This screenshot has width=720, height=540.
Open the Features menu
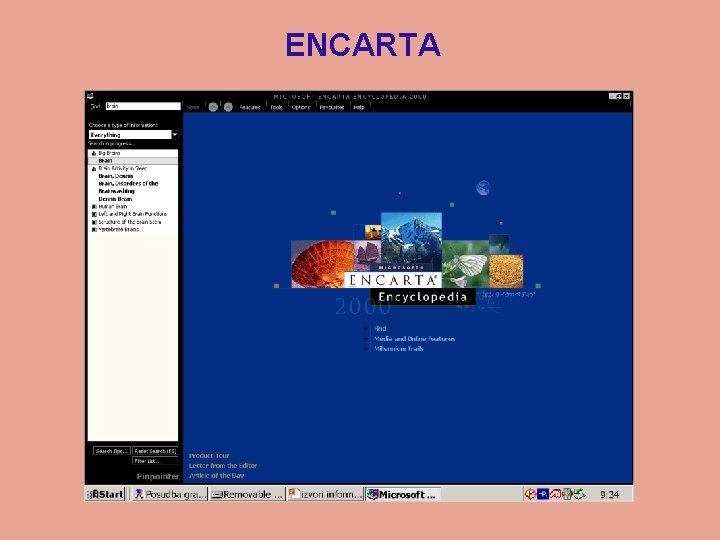[x=250, y=107]
